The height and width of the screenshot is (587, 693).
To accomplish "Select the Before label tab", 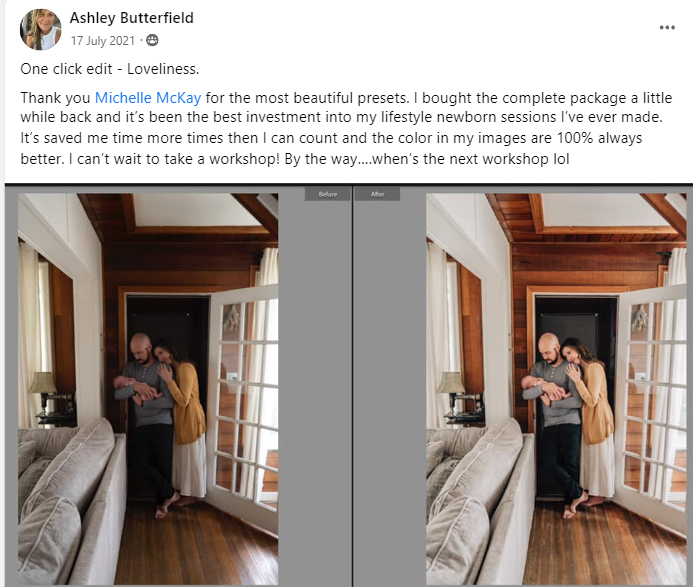I will point(327,194).
